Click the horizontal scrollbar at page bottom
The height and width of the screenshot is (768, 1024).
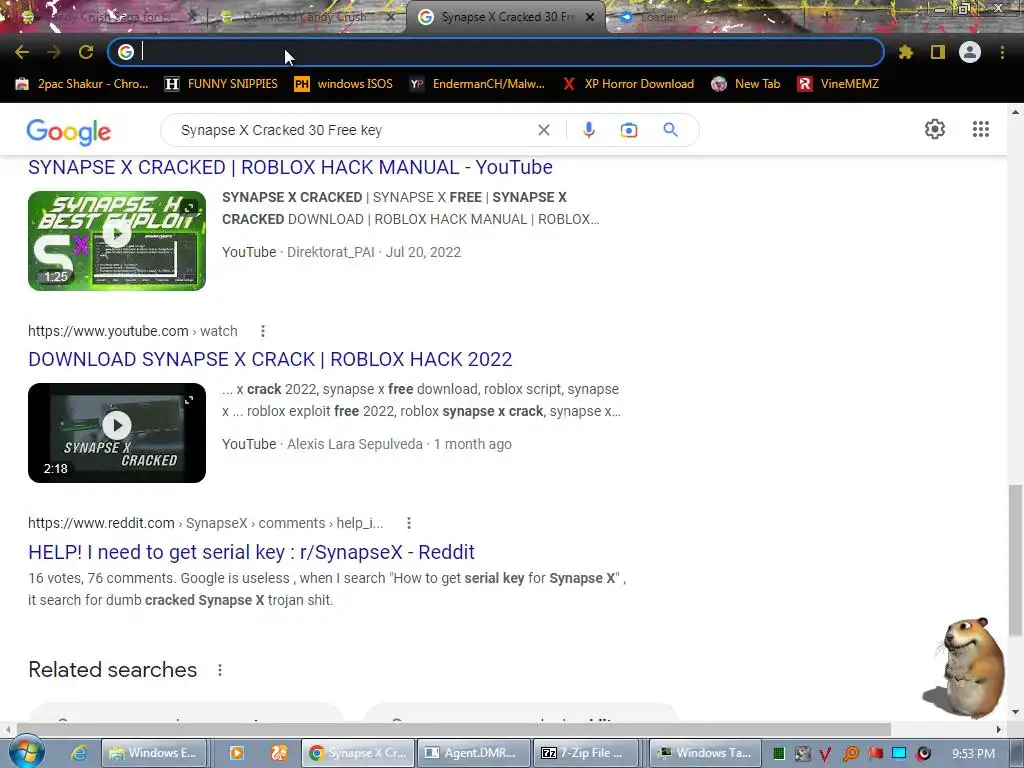pyautogui.click(x=454, y=729)
